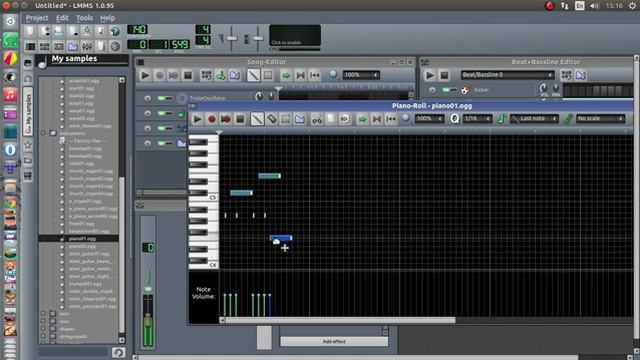Toggle loop points in Song-Editor toolbar
This screenshot has height=360, width=640.
[x=300, y=75]
